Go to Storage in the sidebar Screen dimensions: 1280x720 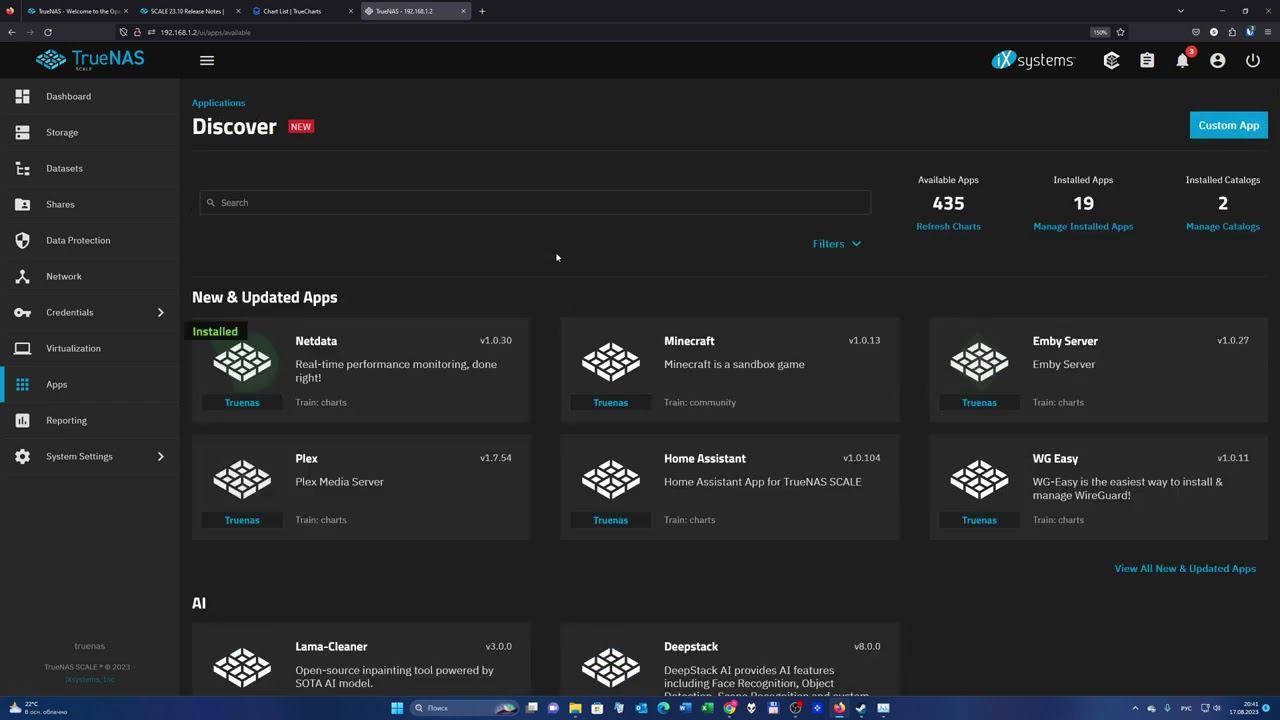pyautogui.click(x=62, y=132)
